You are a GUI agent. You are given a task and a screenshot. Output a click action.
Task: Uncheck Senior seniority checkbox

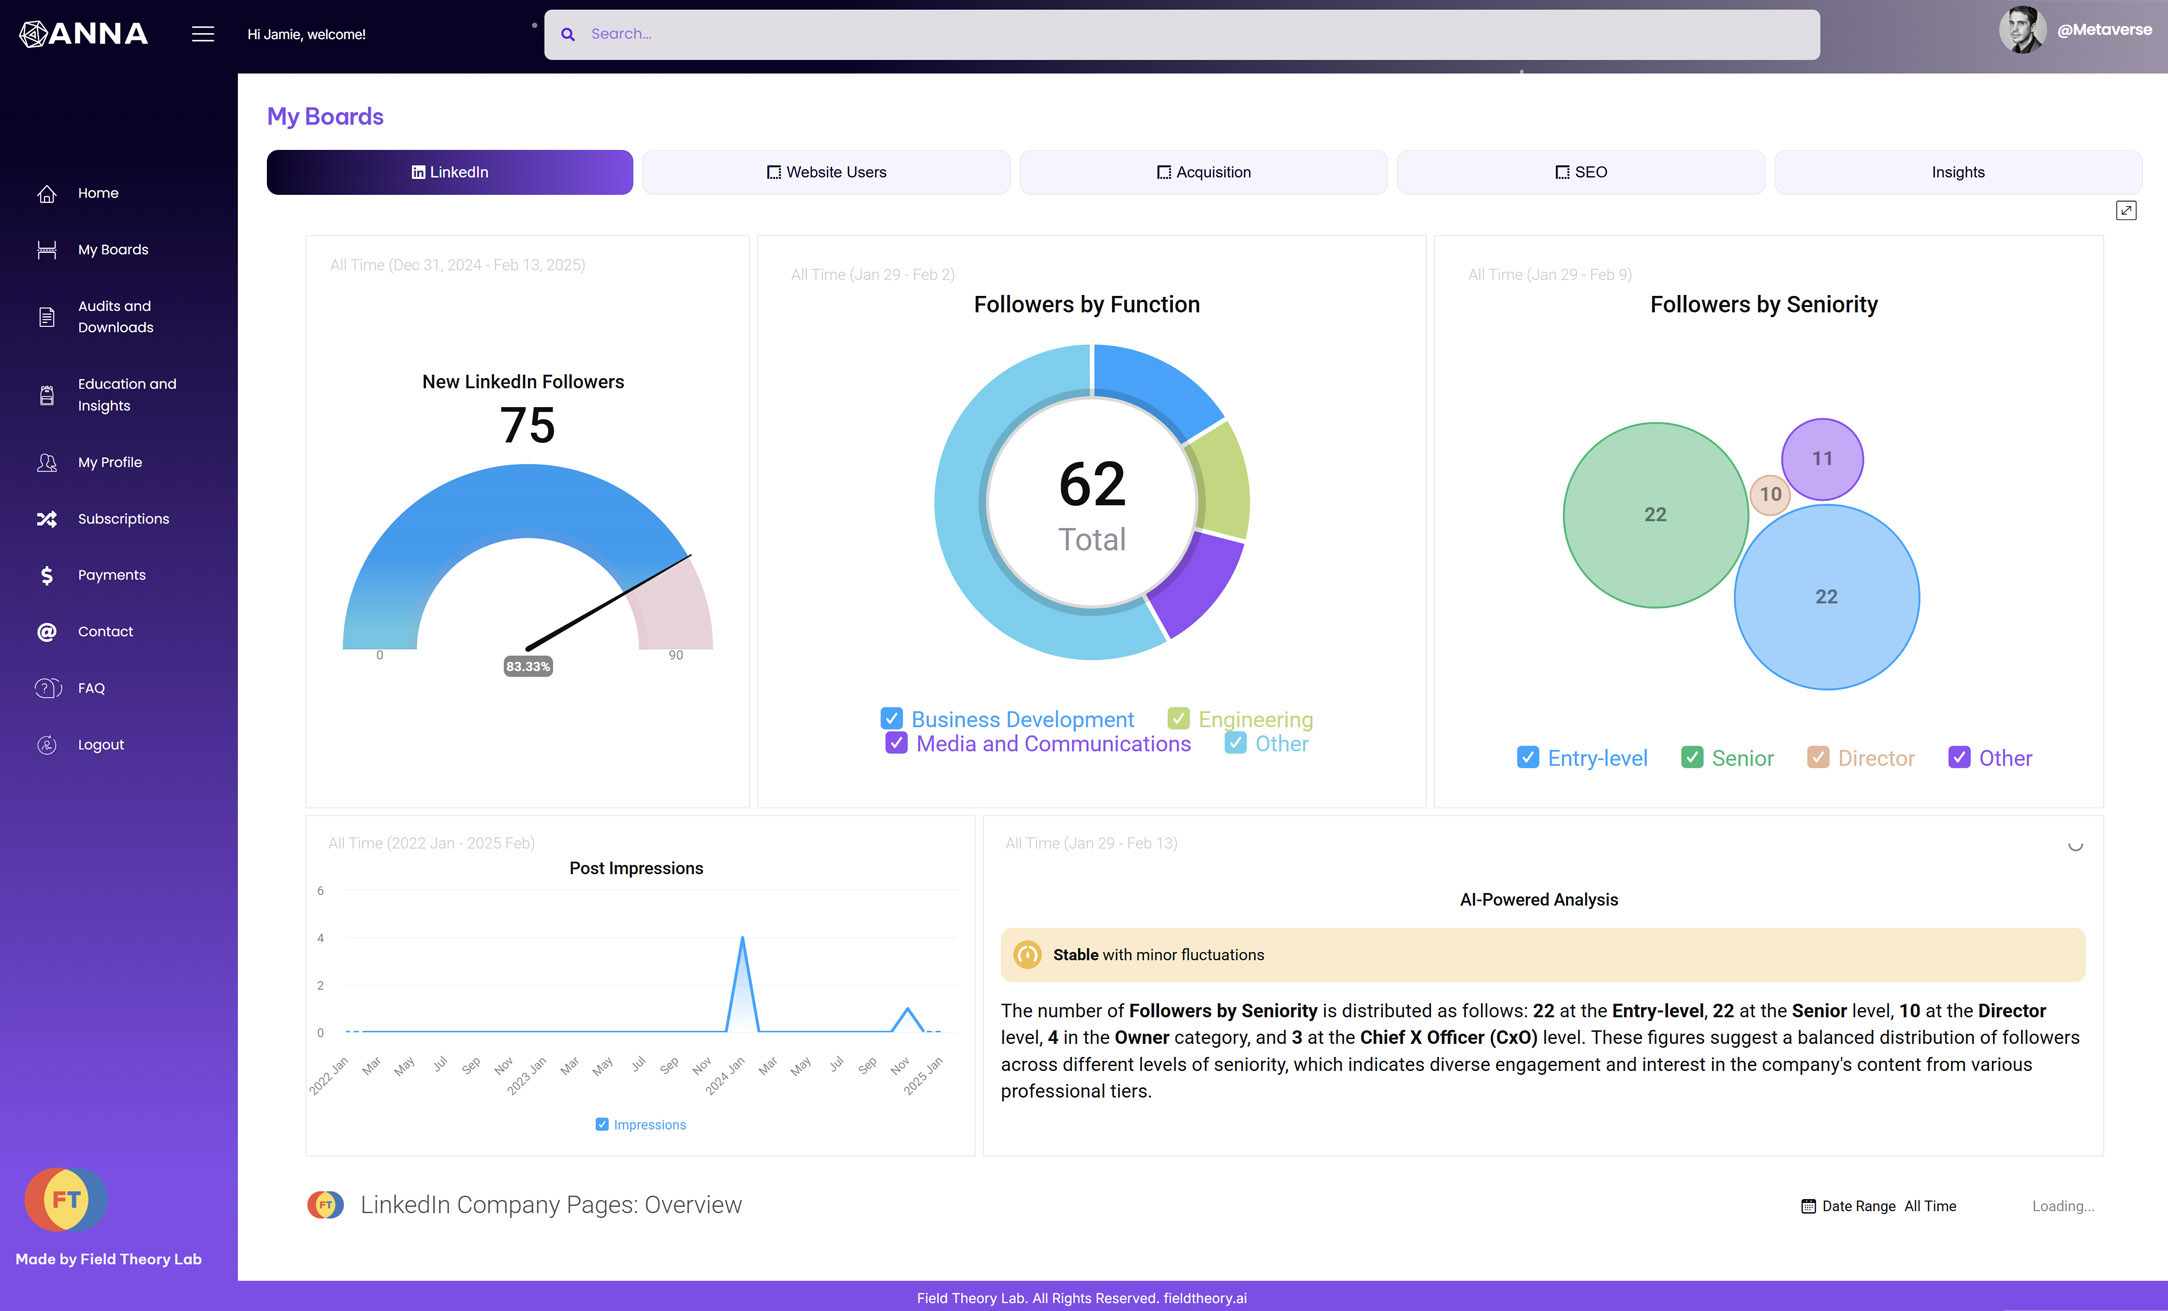click(x=1692, y=758)
